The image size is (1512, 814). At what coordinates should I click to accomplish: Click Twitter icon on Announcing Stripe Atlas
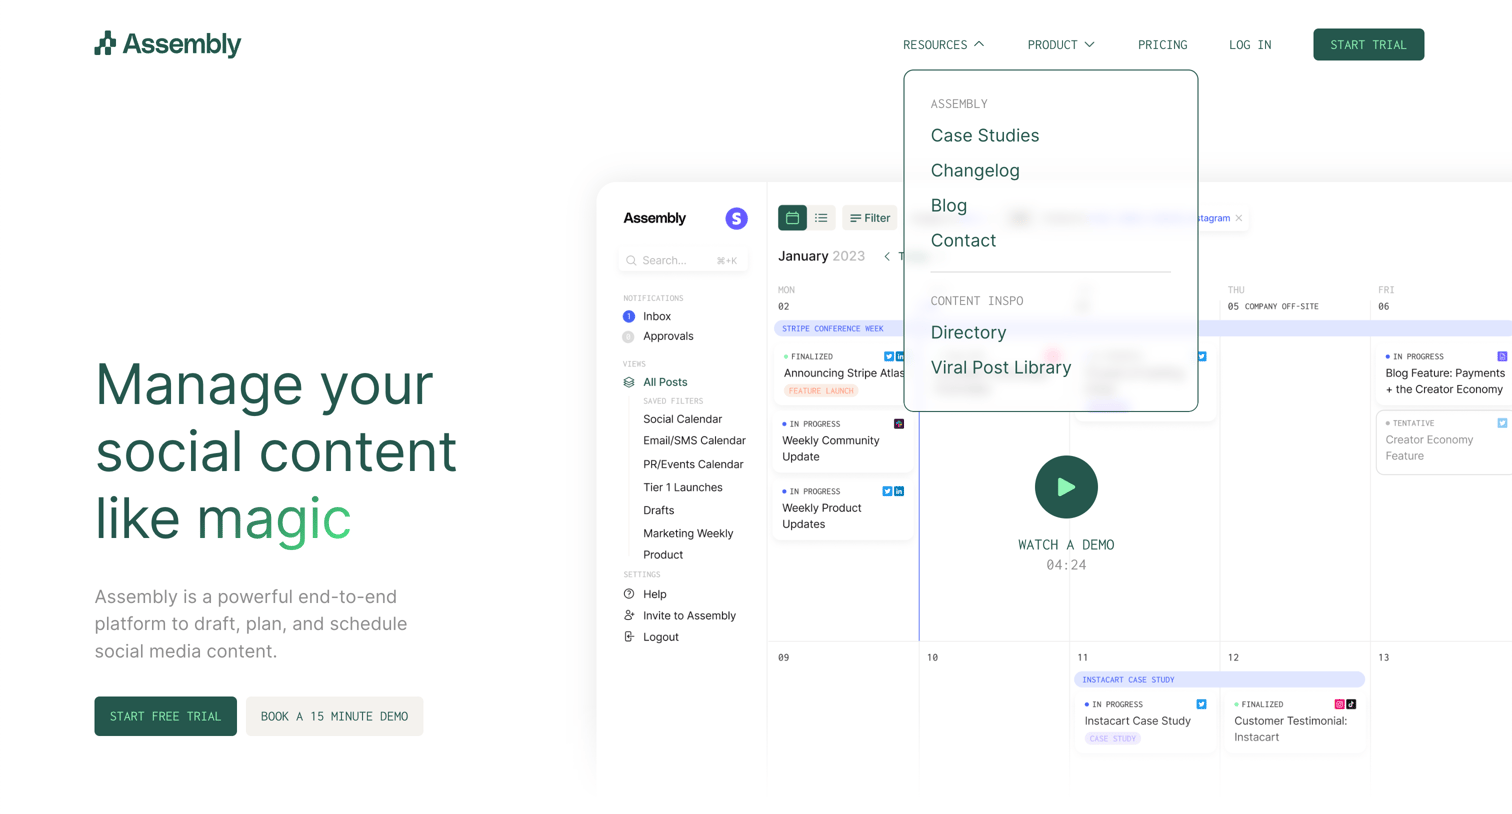pos(889,357)
